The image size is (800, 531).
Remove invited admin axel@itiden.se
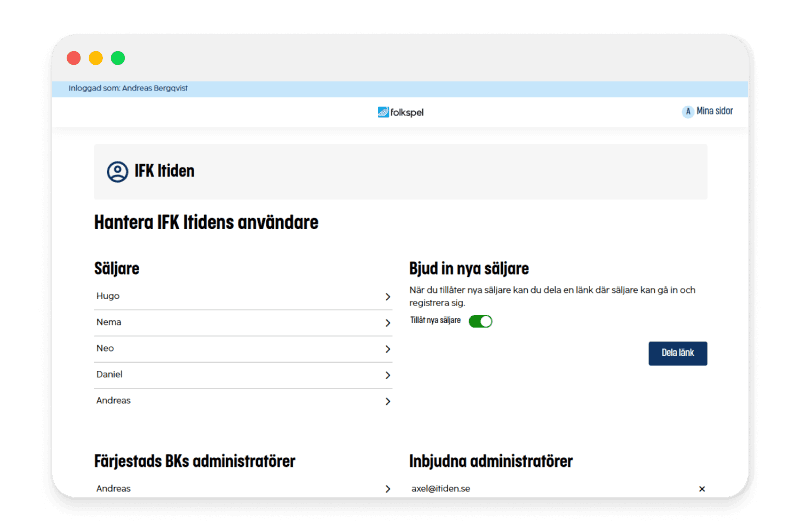point(702,489)
